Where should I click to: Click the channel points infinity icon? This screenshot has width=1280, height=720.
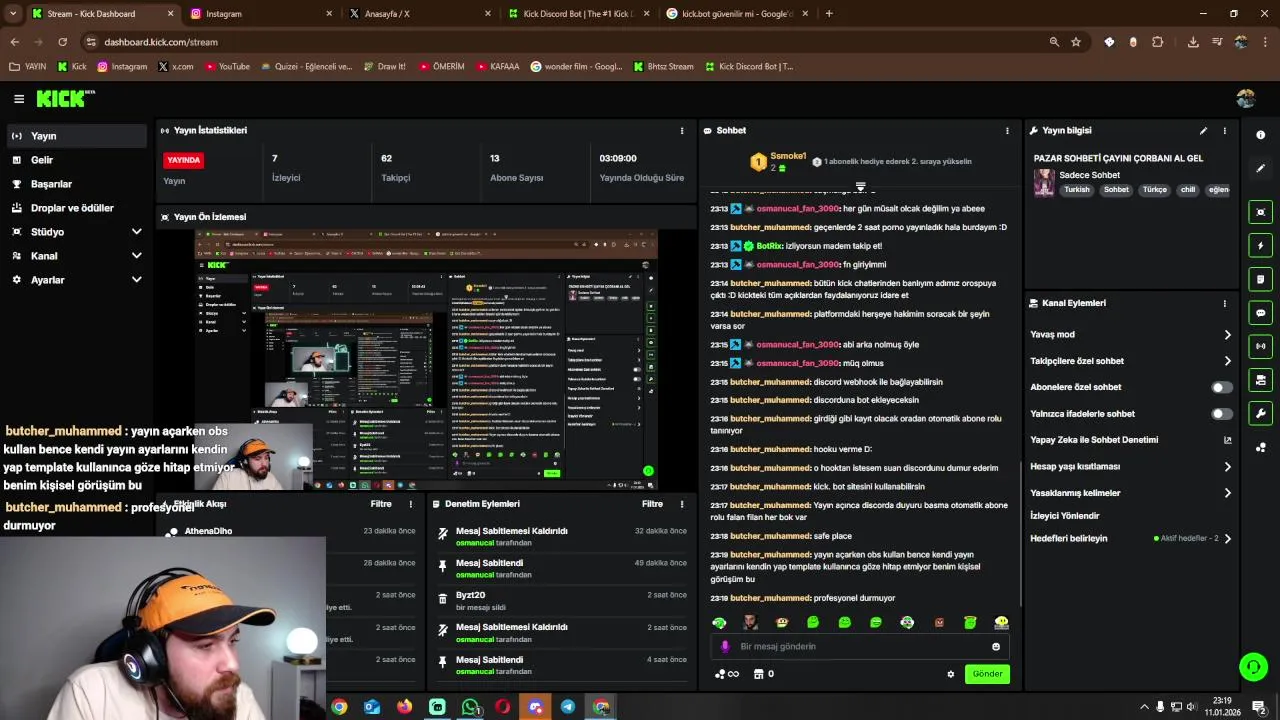click(x=727, y=674)
